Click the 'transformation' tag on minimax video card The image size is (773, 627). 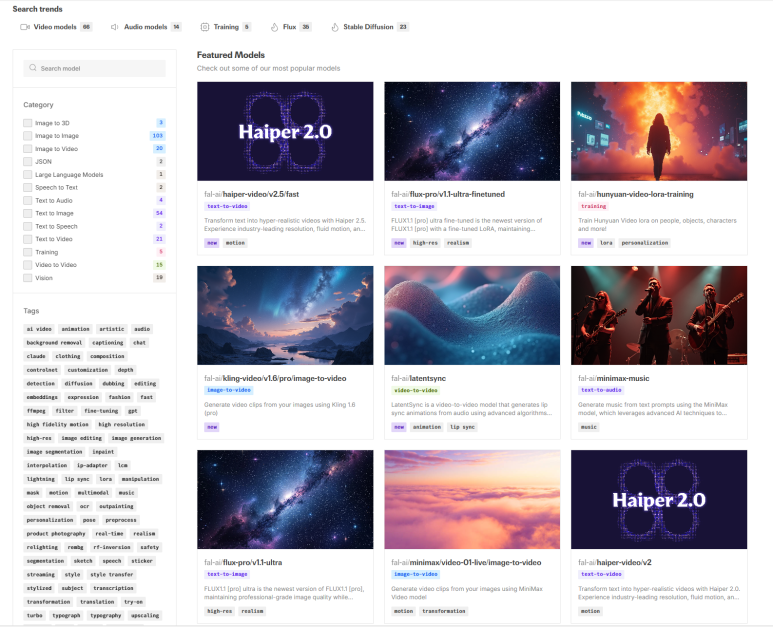tap(444, 611)
